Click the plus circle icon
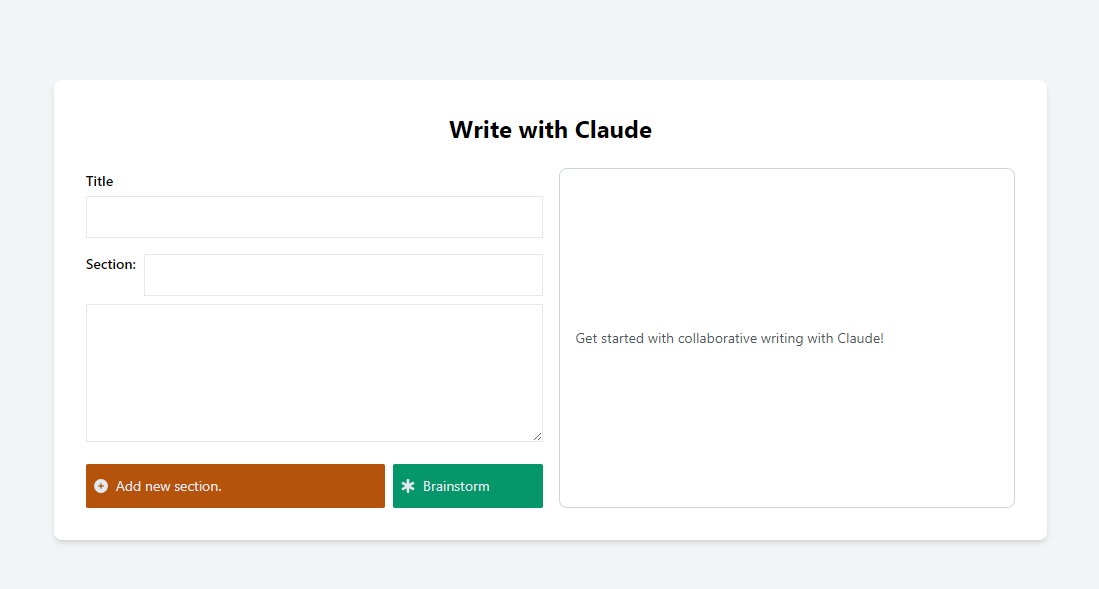 tap(101, 486)
